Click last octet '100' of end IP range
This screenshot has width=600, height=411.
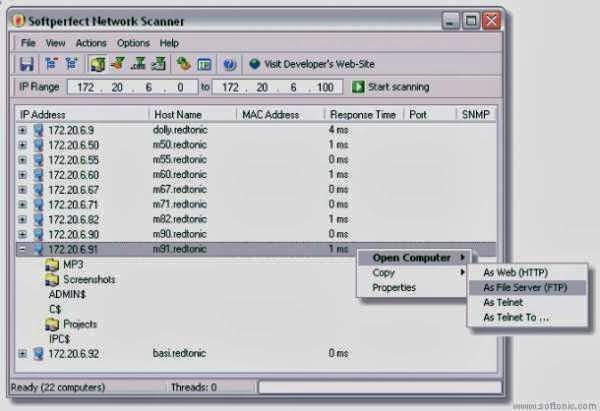point(325,87)
